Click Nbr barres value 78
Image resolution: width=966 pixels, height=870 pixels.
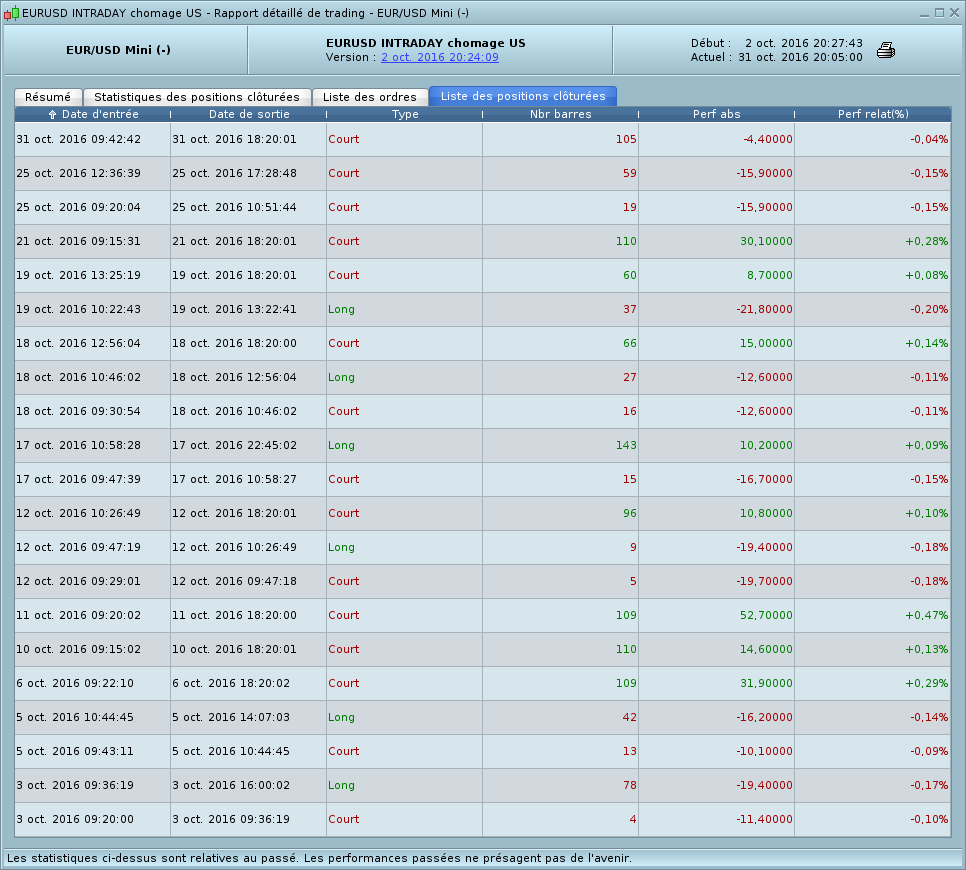(630, 785)
